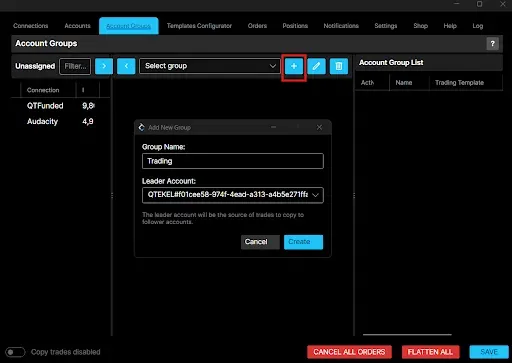Select the Audacity connection row

tap(61, 121)
